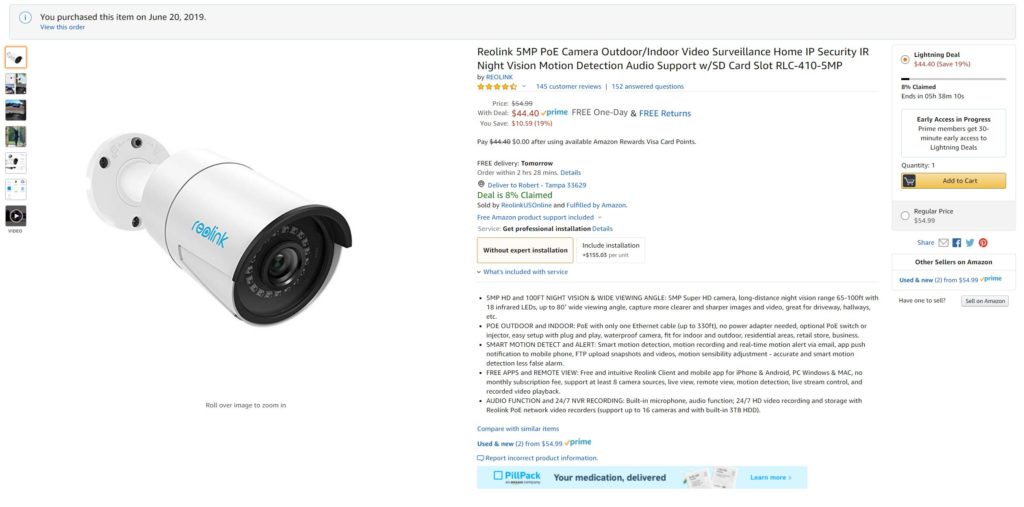
Task: Open star rating dropdown arrow
Action: point(524,87)
